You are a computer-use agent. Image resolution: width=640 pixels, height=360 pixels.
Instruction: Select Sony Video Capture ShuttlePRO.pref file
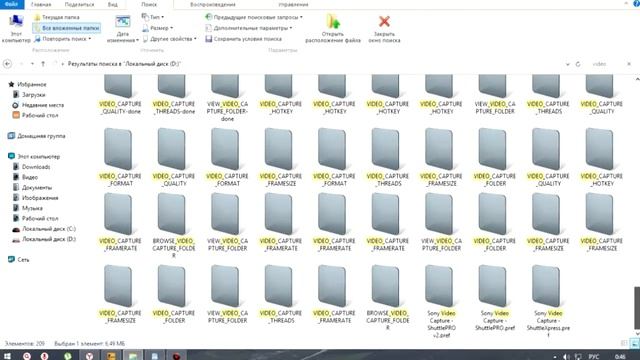point(494,298)
